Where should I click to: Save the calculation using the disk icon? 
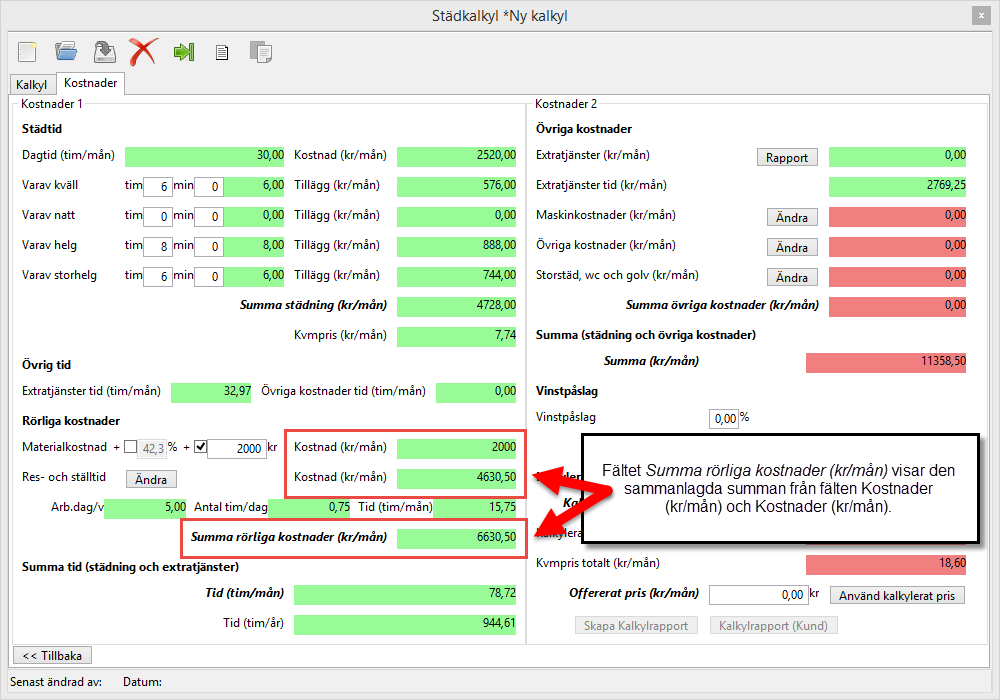104,51
